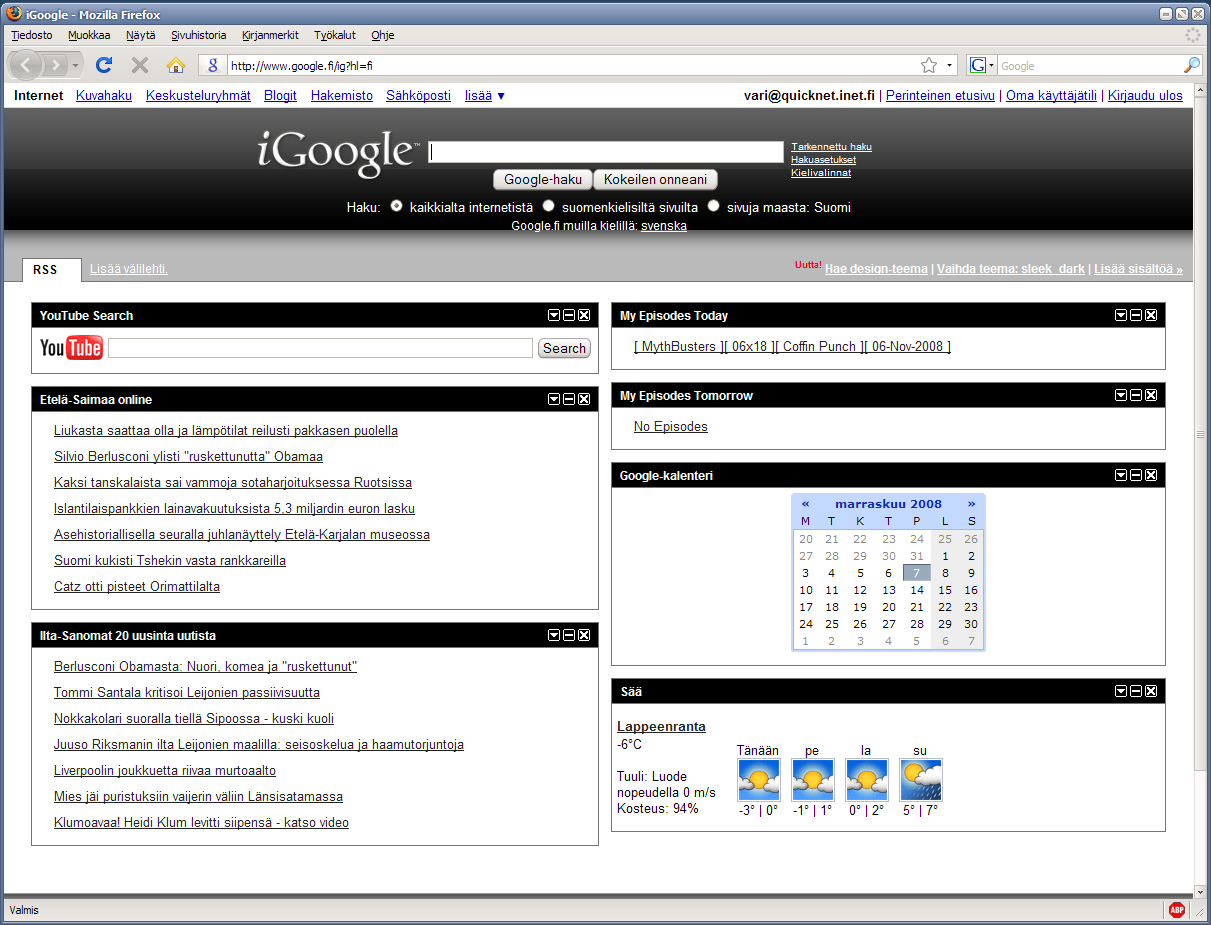Close the Google-kalenteri gadget

click(x=1151, y=475)
